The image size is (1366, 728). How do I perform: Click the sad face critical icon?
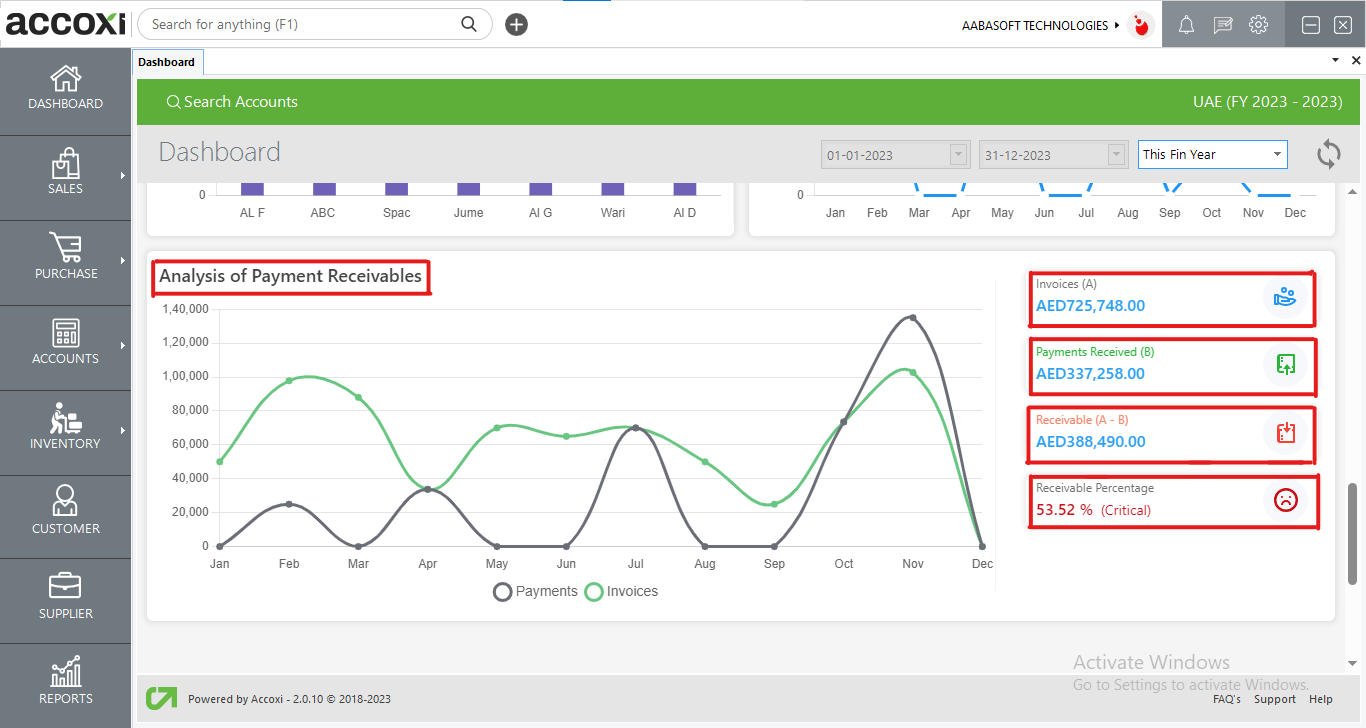[x=1285, y=500]
